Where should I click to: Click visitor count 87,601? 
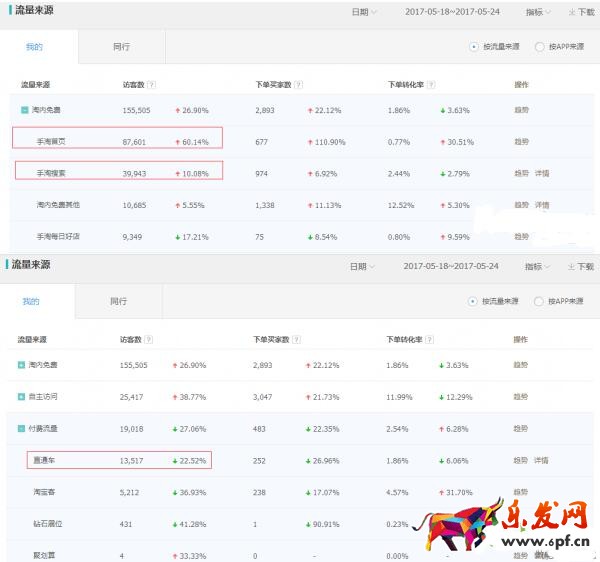[x=134, y=142]
